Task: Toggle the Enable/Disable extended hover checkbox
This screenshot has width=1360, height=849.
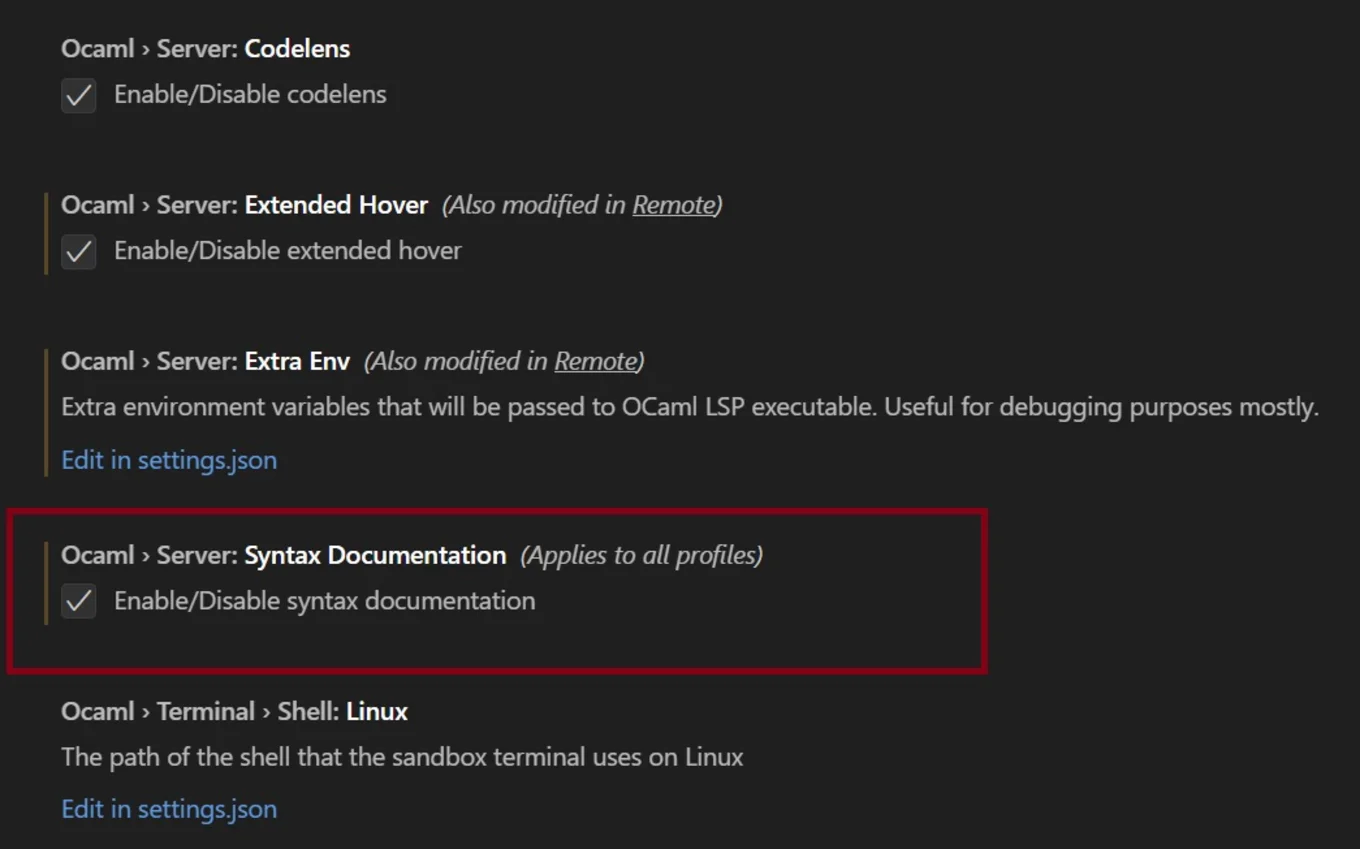Action: [78, 252]
